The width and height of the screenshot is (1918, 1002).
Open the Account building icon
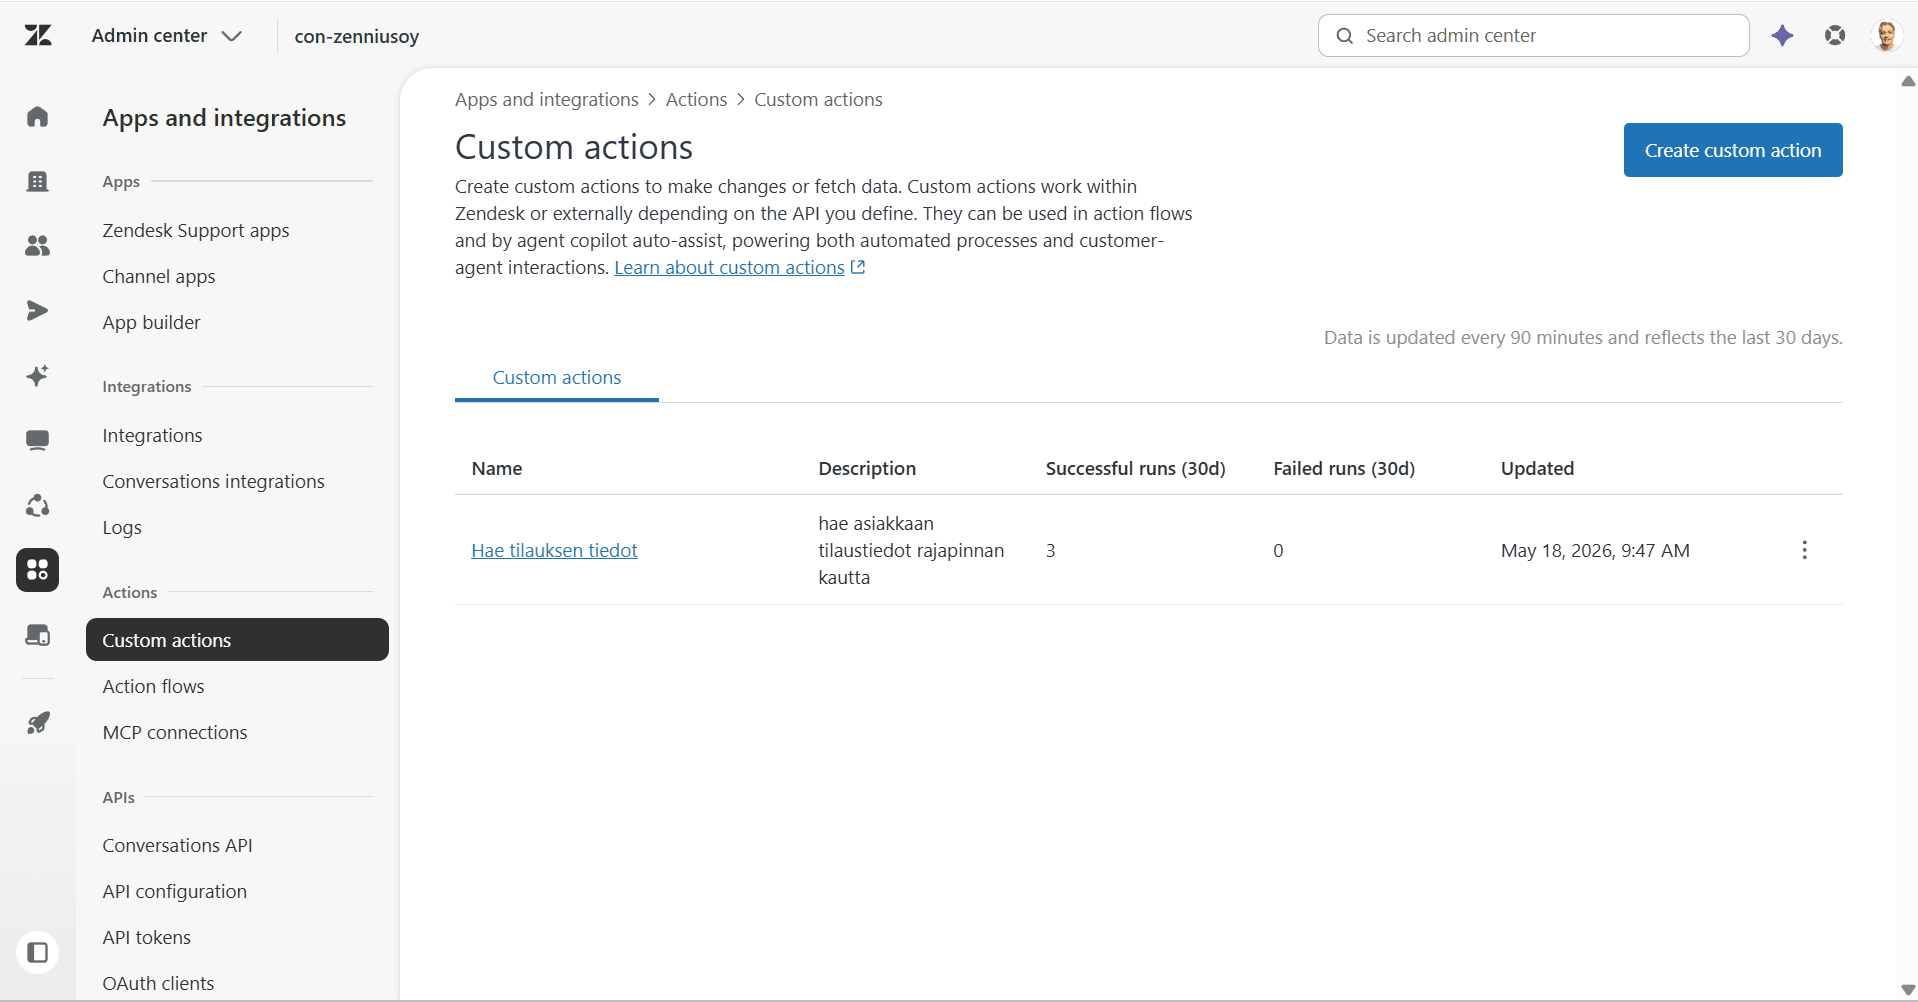(x=38, y=181)
